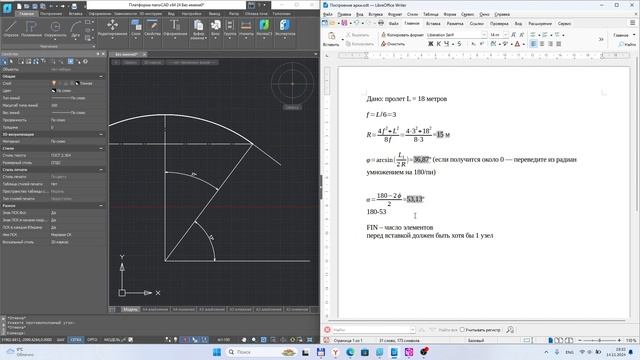This screenshot has width=640, height=360.
Task: Toggle single-page view in Writer status bar
Action: click(x=551, y=340)
